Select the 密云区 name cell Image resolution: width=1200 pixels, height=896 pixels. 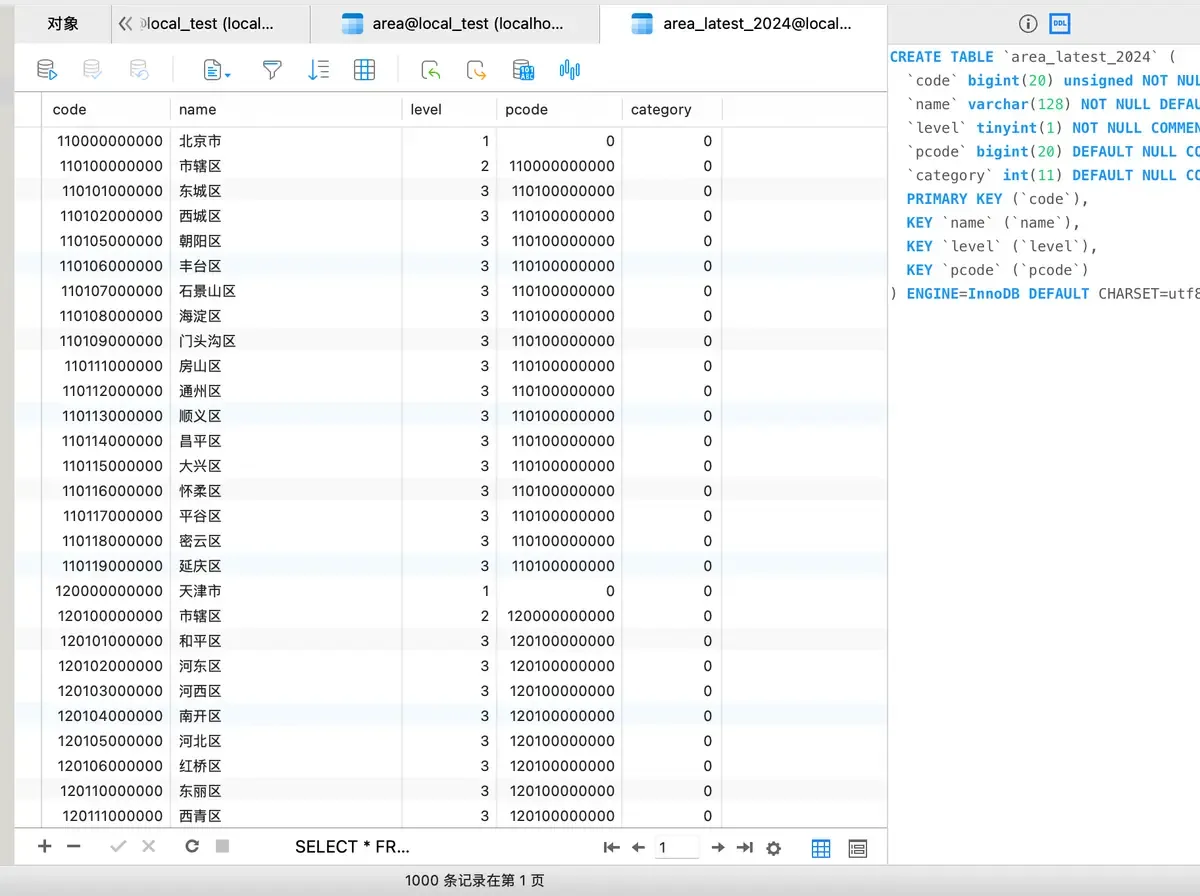pos(286,541)
